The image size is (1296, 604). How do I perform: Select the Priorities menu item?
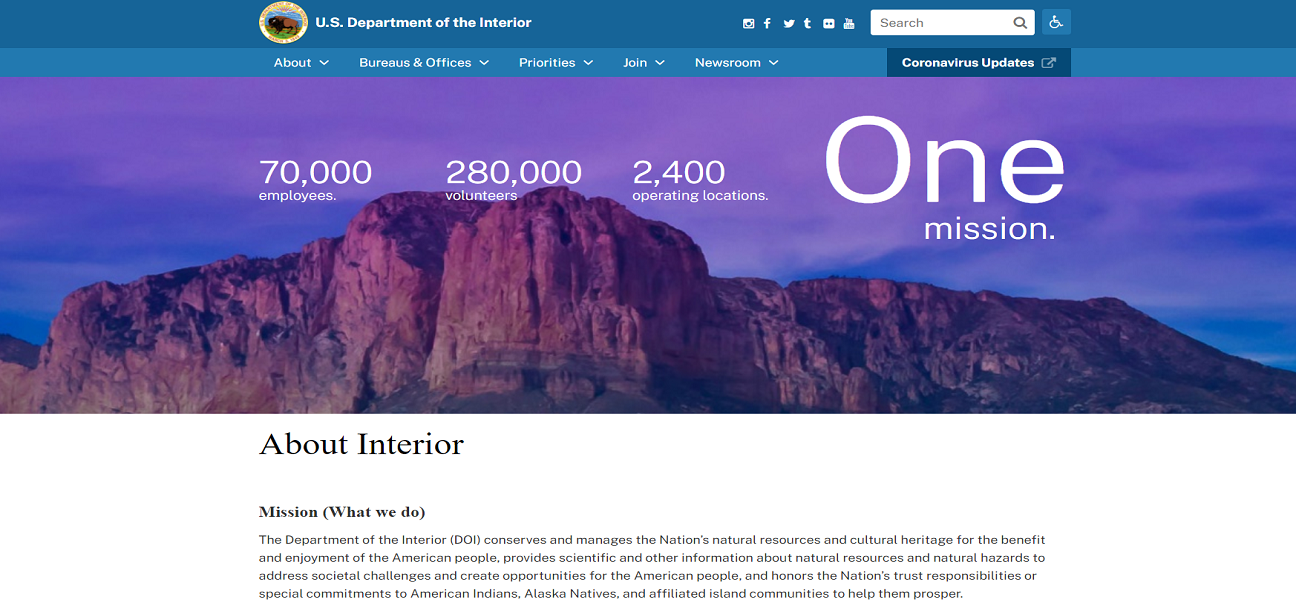point(547,62)
